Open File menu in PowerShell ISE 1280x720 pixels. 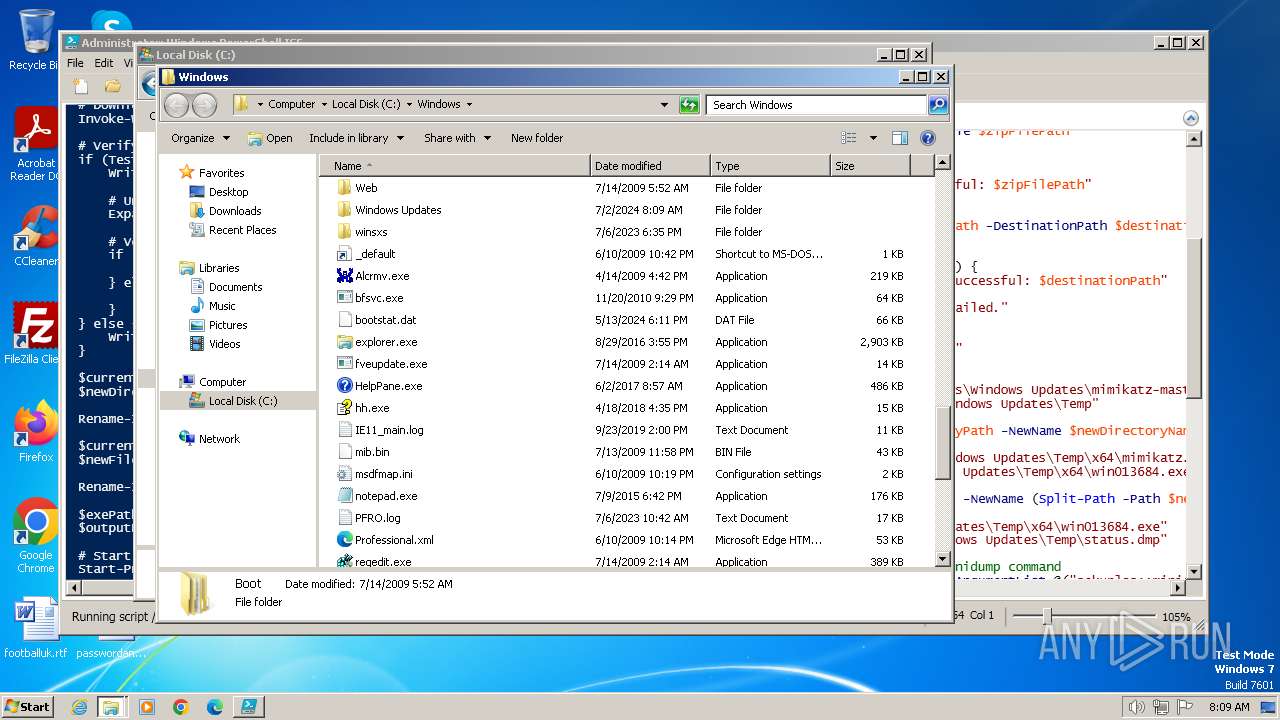pyautogui.click(x=76, y=63)
